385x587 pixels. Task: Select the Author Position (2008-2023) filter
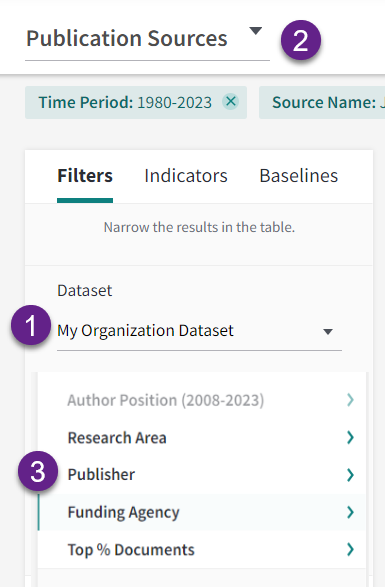click(202, 400)
